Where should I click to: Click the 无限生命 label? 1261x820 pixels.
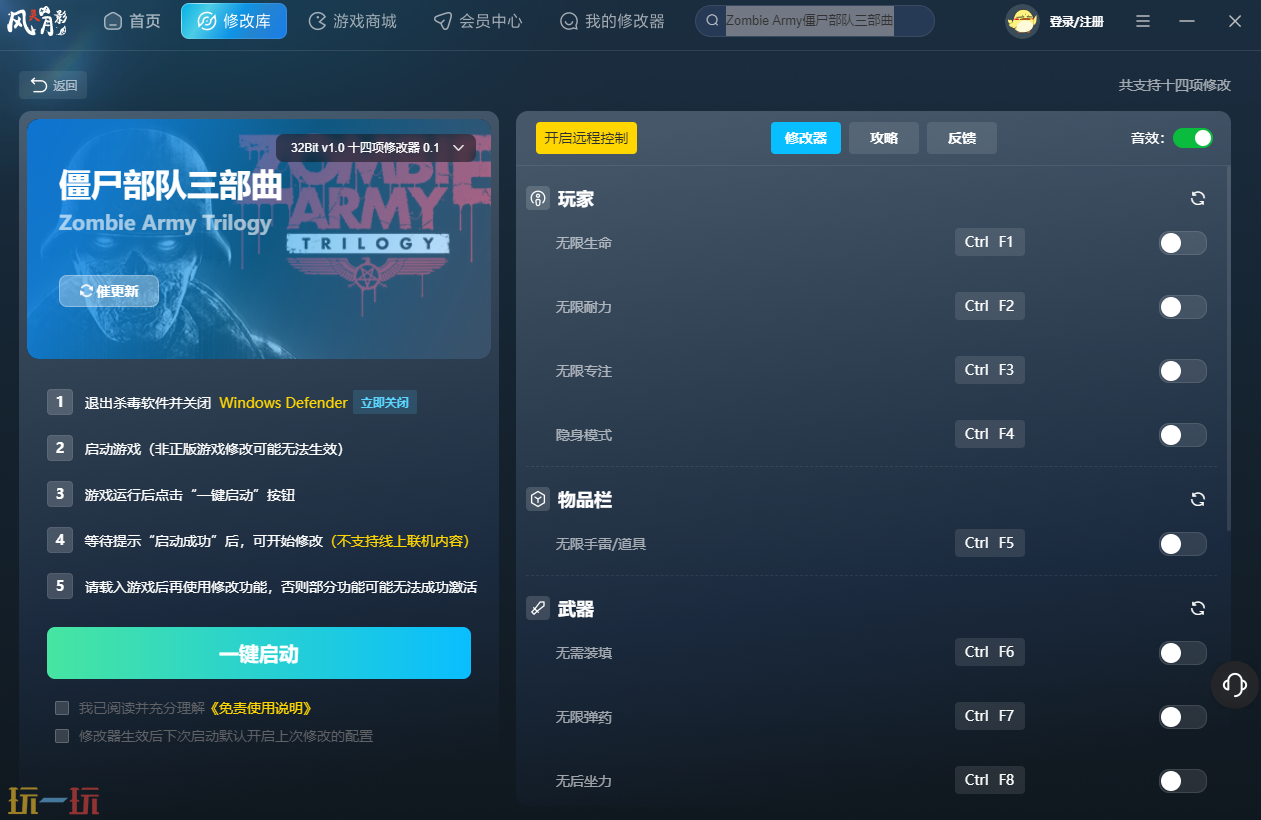pos(584,243)
